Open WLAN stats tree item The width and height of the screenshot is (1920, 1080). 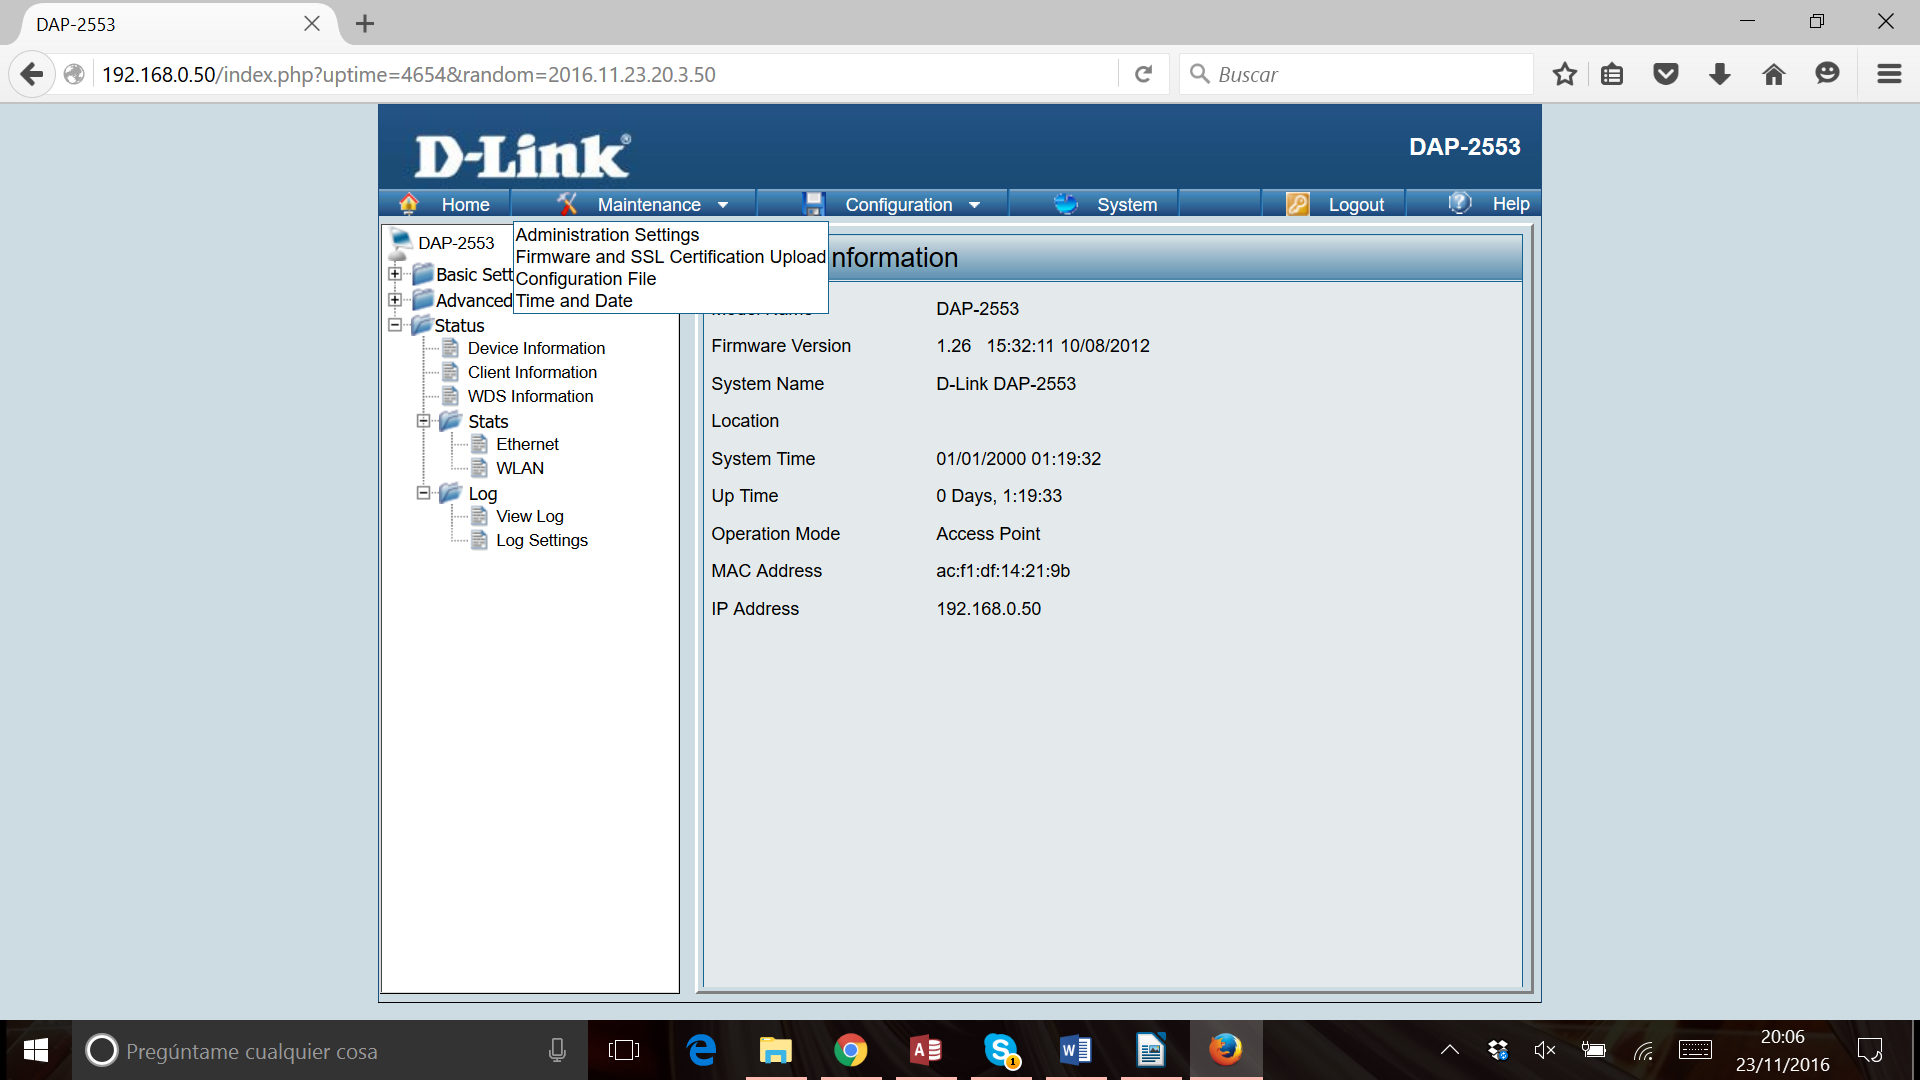tap(520, 468)
